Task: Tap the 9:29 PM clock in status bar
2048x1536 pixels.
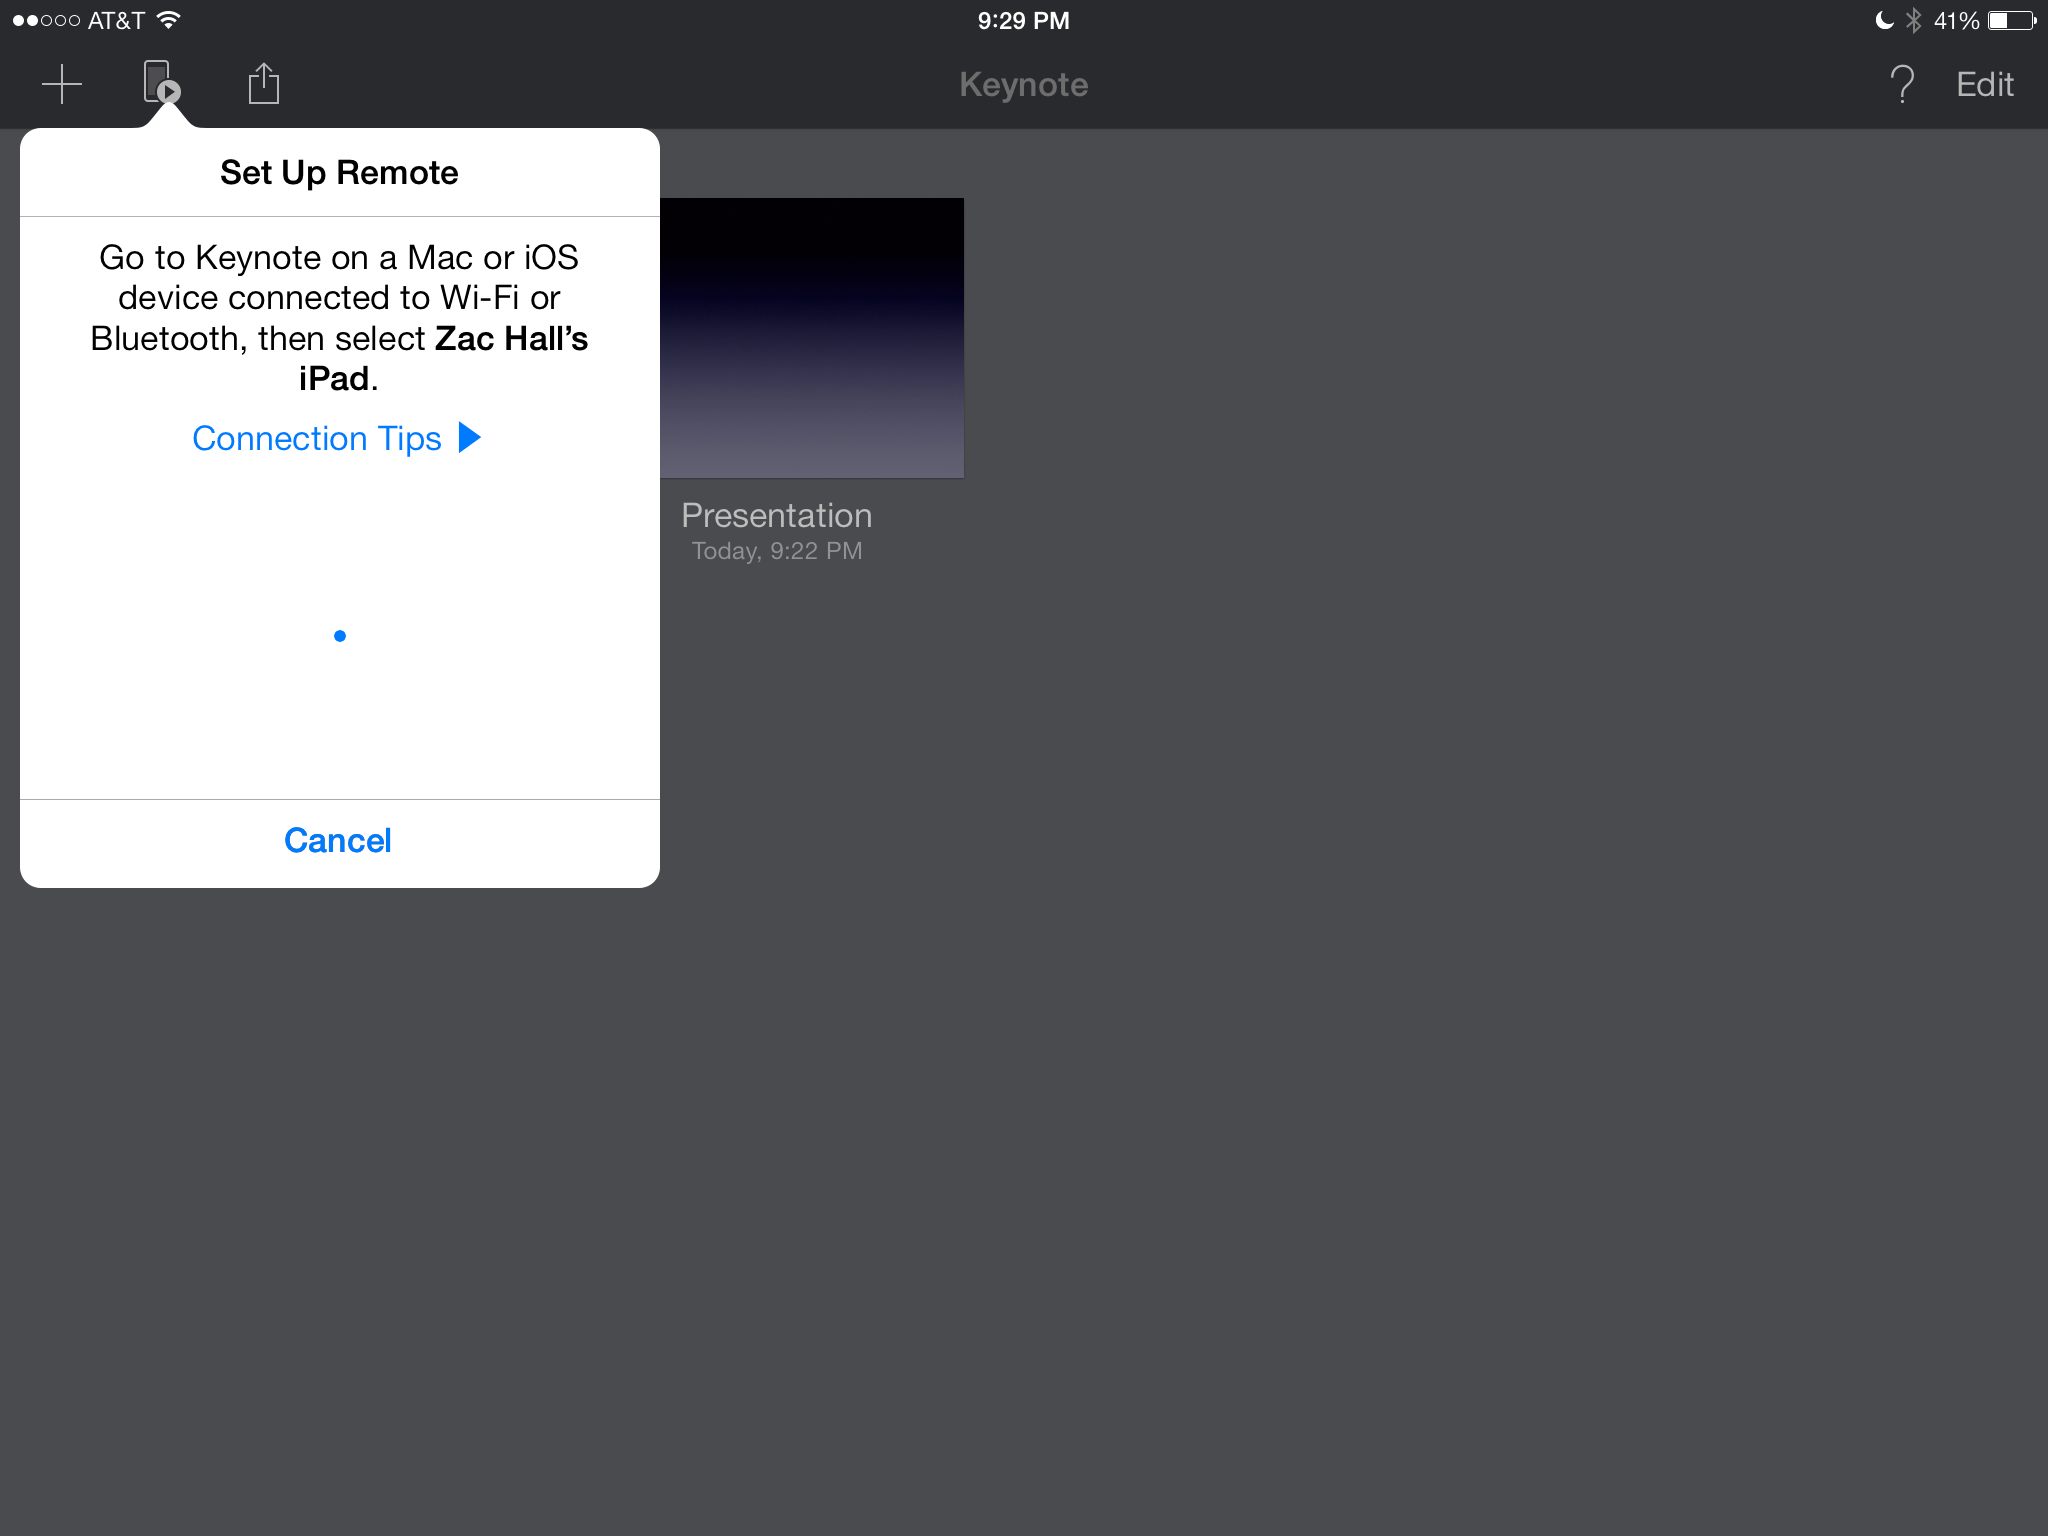Action: [x=1023, y=20]
